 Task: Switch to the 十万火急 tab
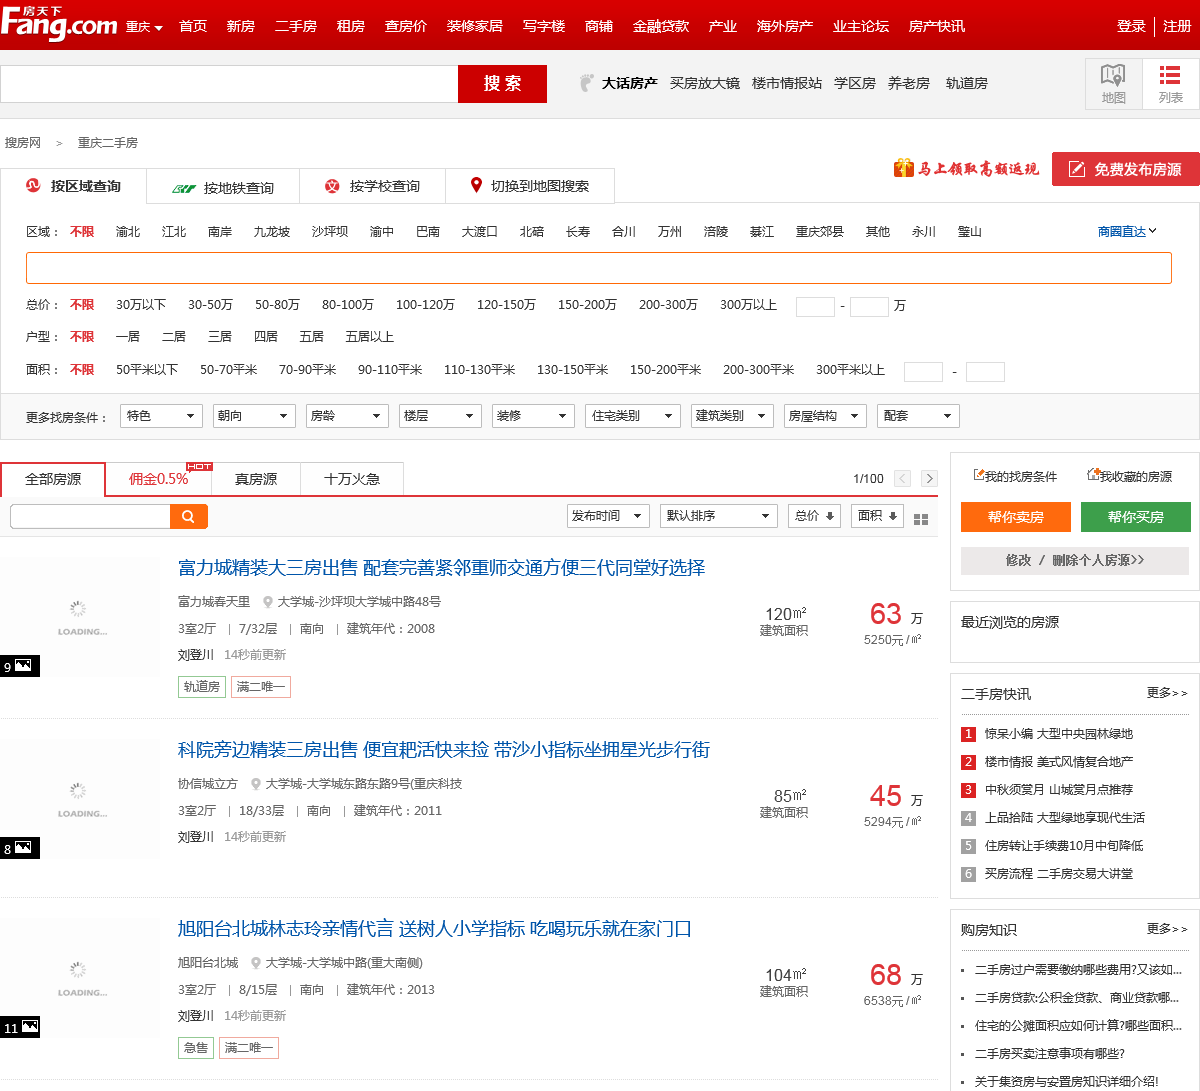352,479
